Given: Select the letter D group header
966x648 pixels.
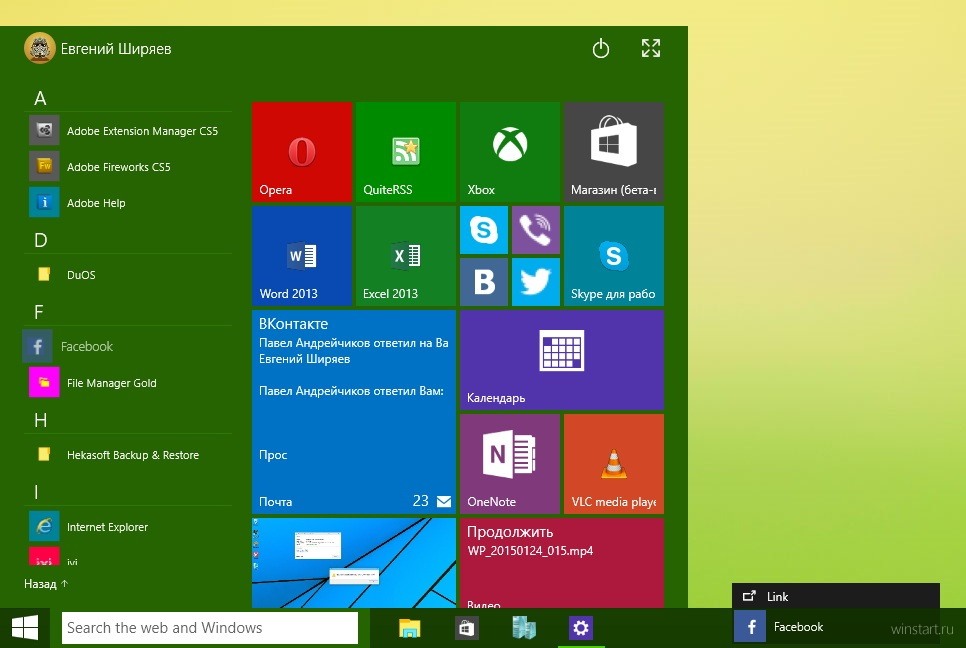Looking at the screenshot, I should 41,240.
